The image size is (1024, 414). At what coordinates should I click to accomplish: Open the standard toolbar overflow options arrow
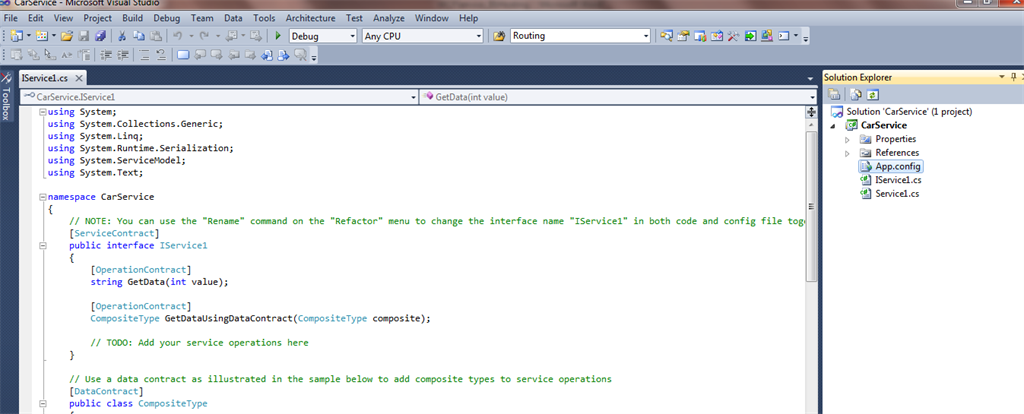[806, 38]
